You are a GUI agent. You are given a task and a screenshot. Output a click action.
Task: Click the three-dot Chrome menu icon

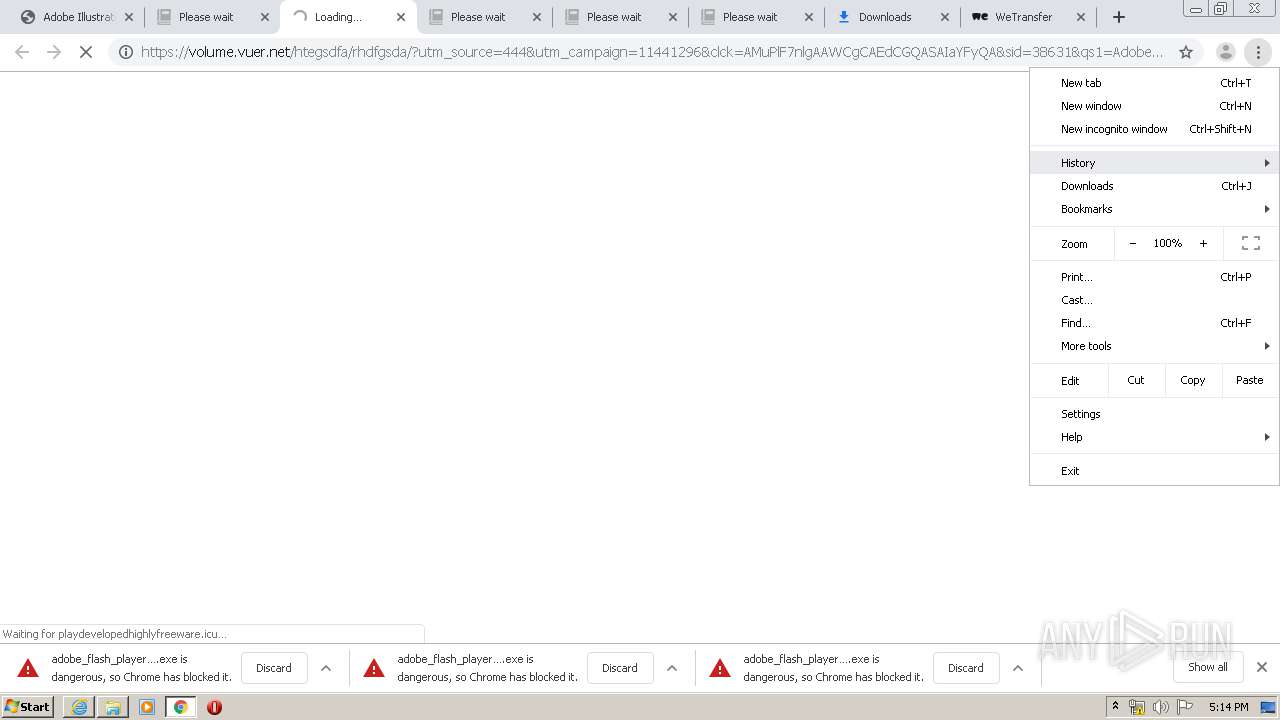(1258, 52)
